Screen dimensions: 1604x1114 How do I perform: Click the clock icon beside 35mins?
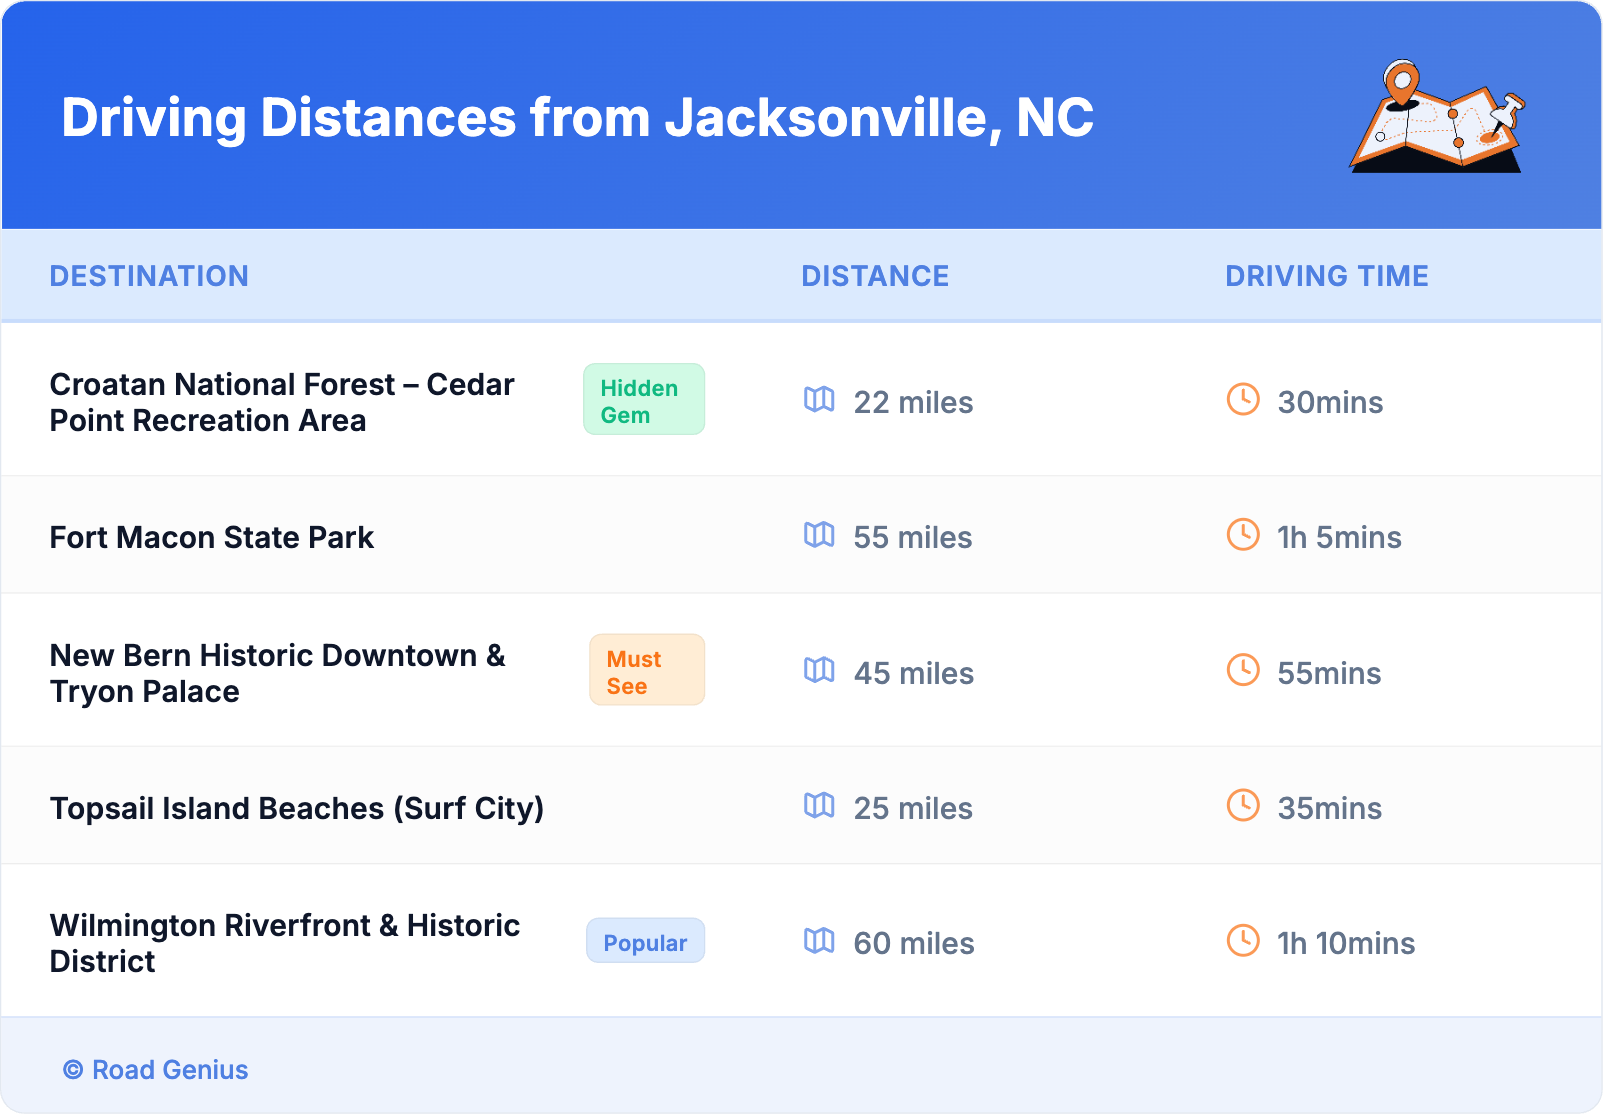(1243, 806)
